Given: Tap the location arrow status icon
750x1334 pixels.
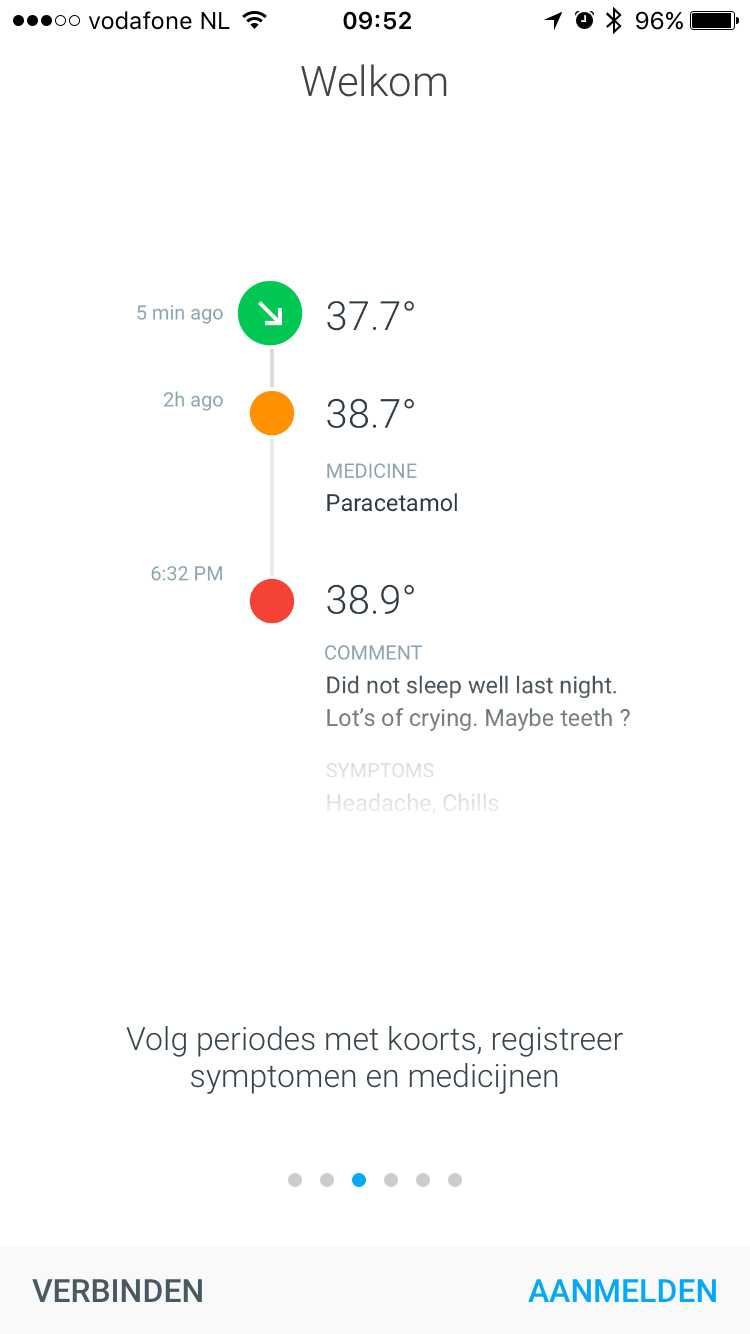Looking at the screenshot, I should 553,21.
